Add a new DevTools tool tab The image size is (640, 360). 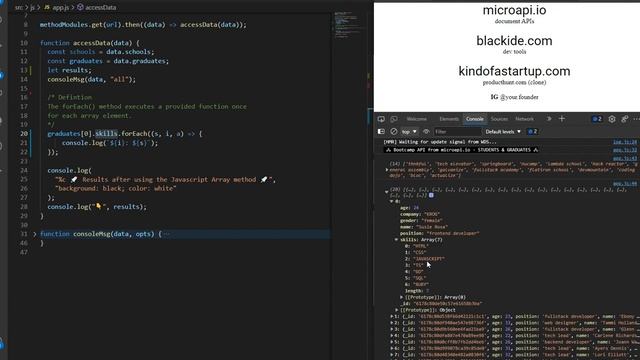562,119
